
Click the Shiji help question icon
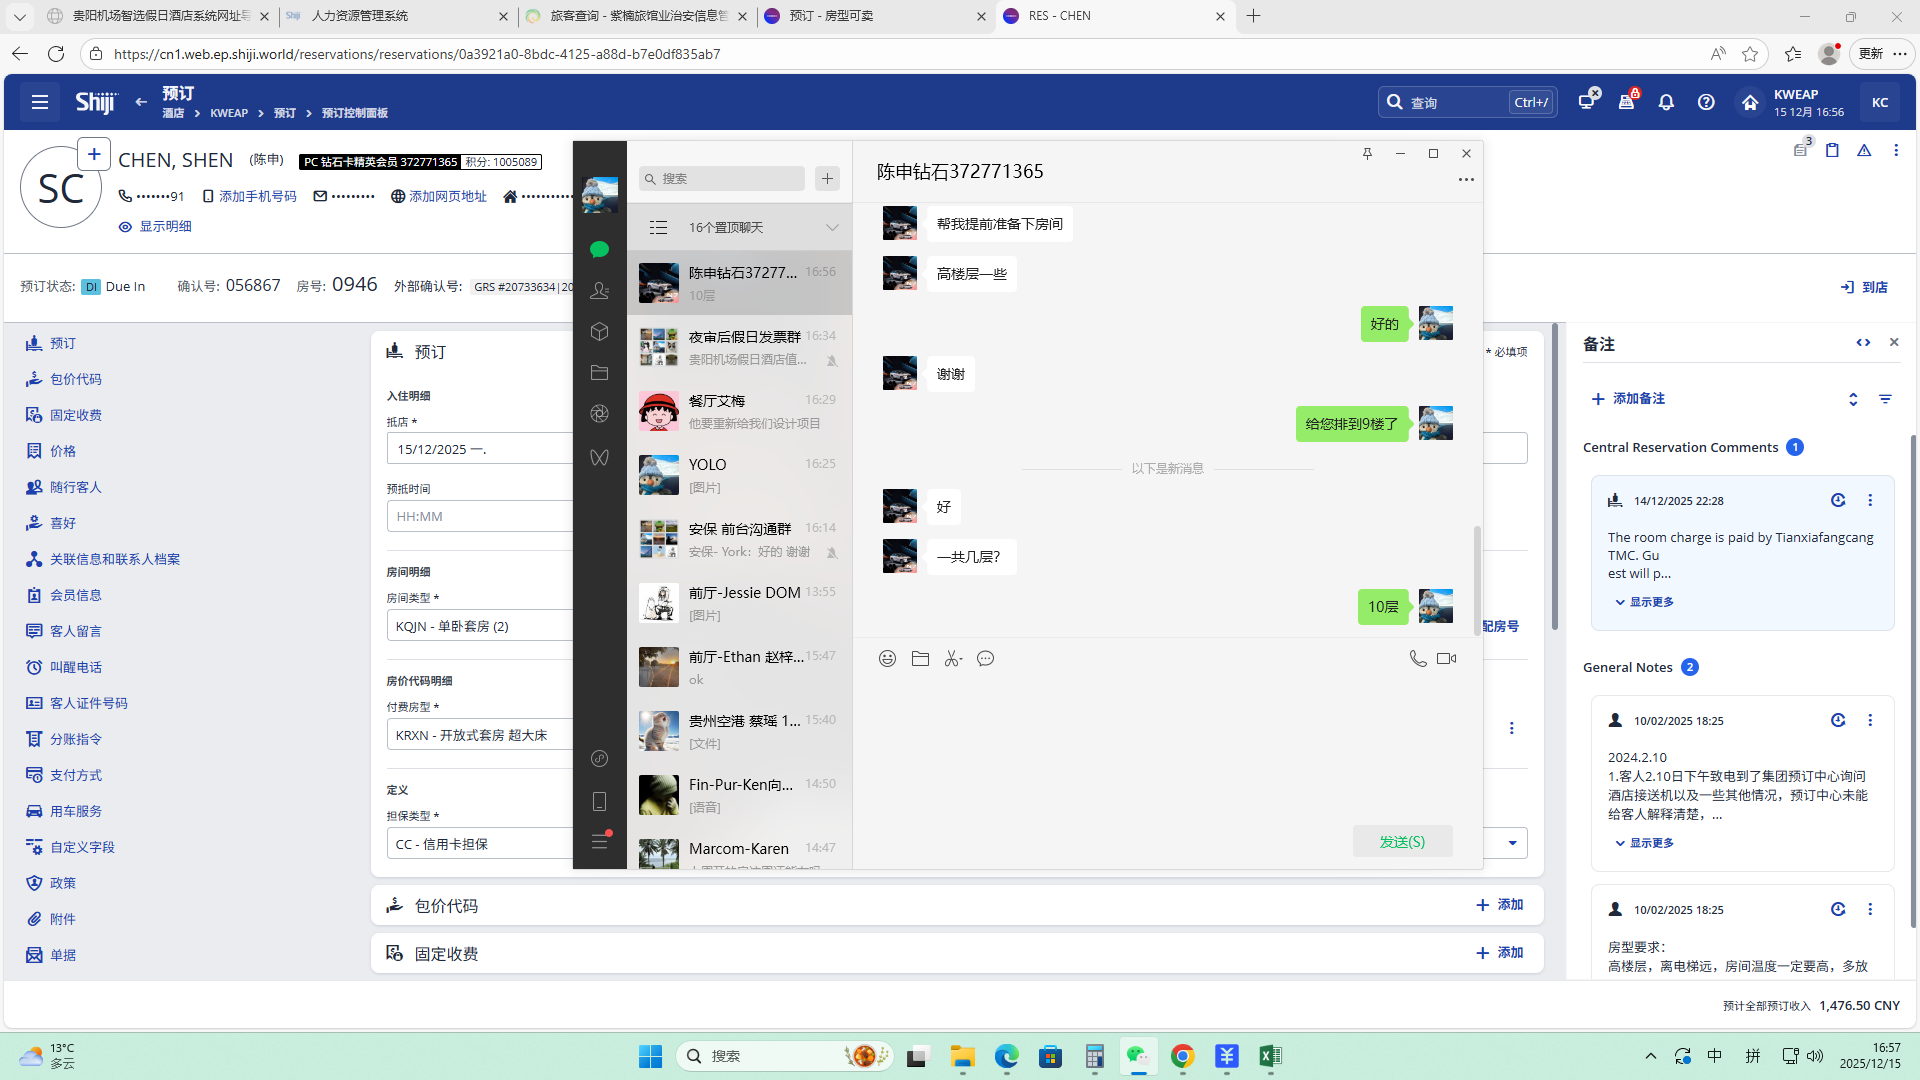click(x=1706, y=102)
